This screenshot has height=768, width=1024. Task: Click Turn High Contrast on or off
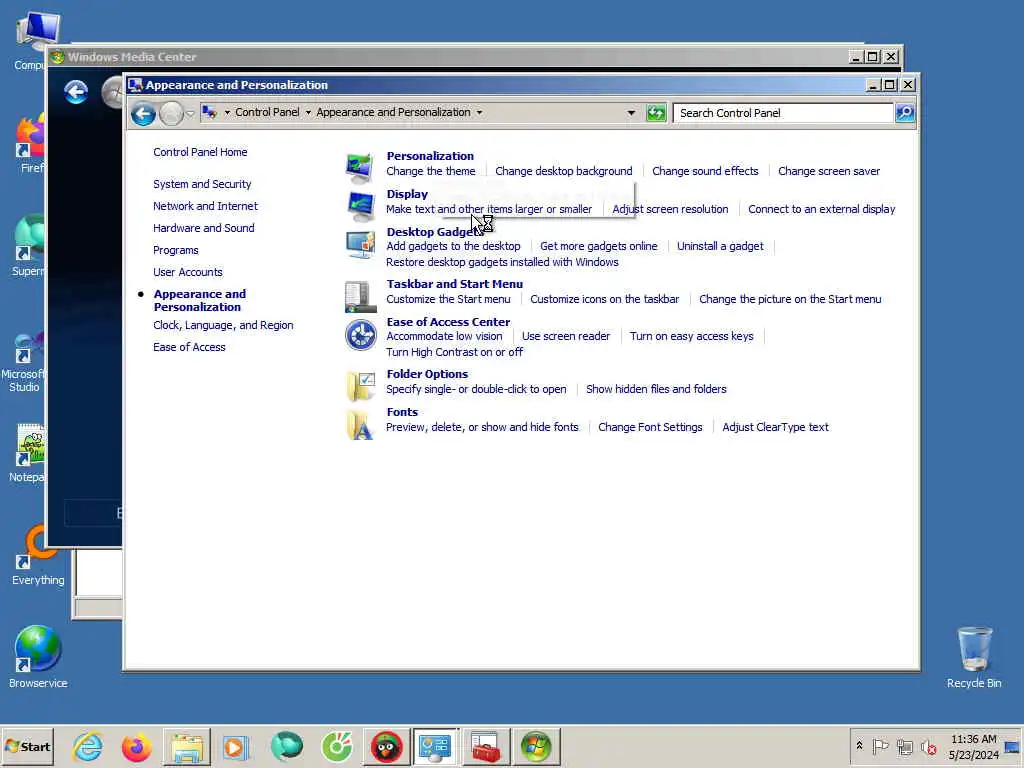[454, 352]
